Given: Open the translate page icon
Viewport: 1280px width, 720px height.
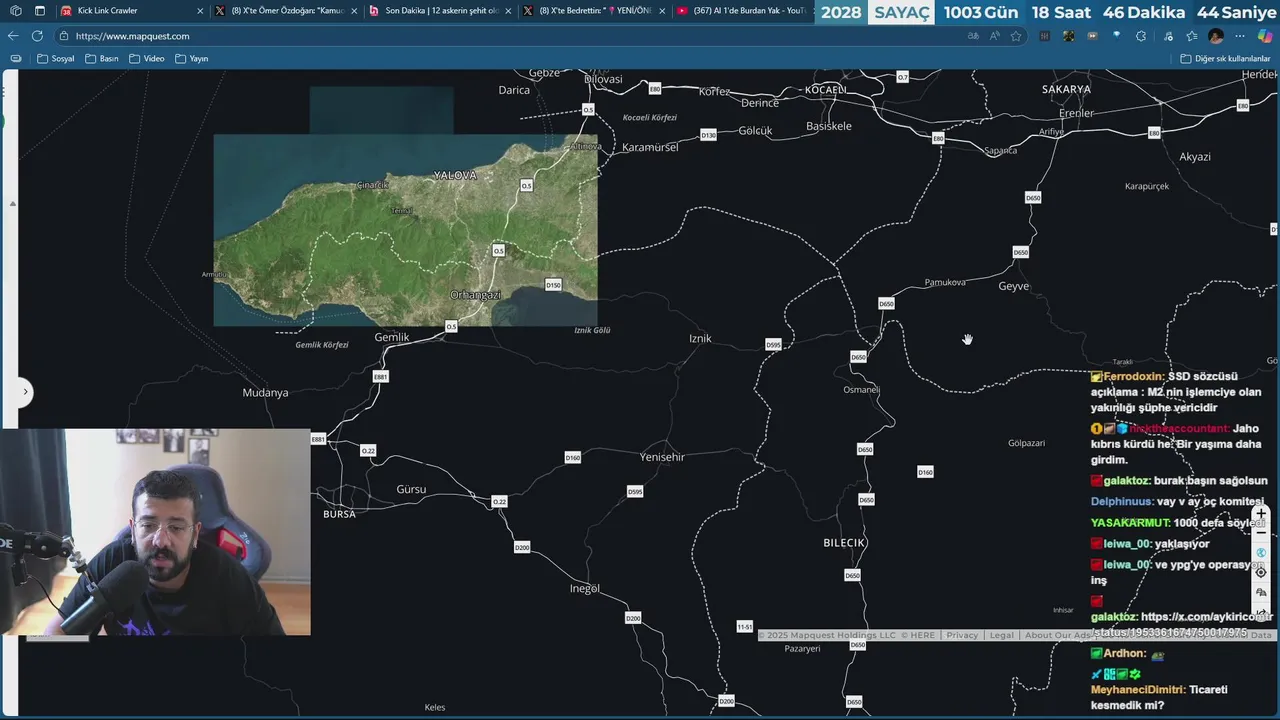Looking at the screenshot, I should pyautogui.click(x=973, y=36).
